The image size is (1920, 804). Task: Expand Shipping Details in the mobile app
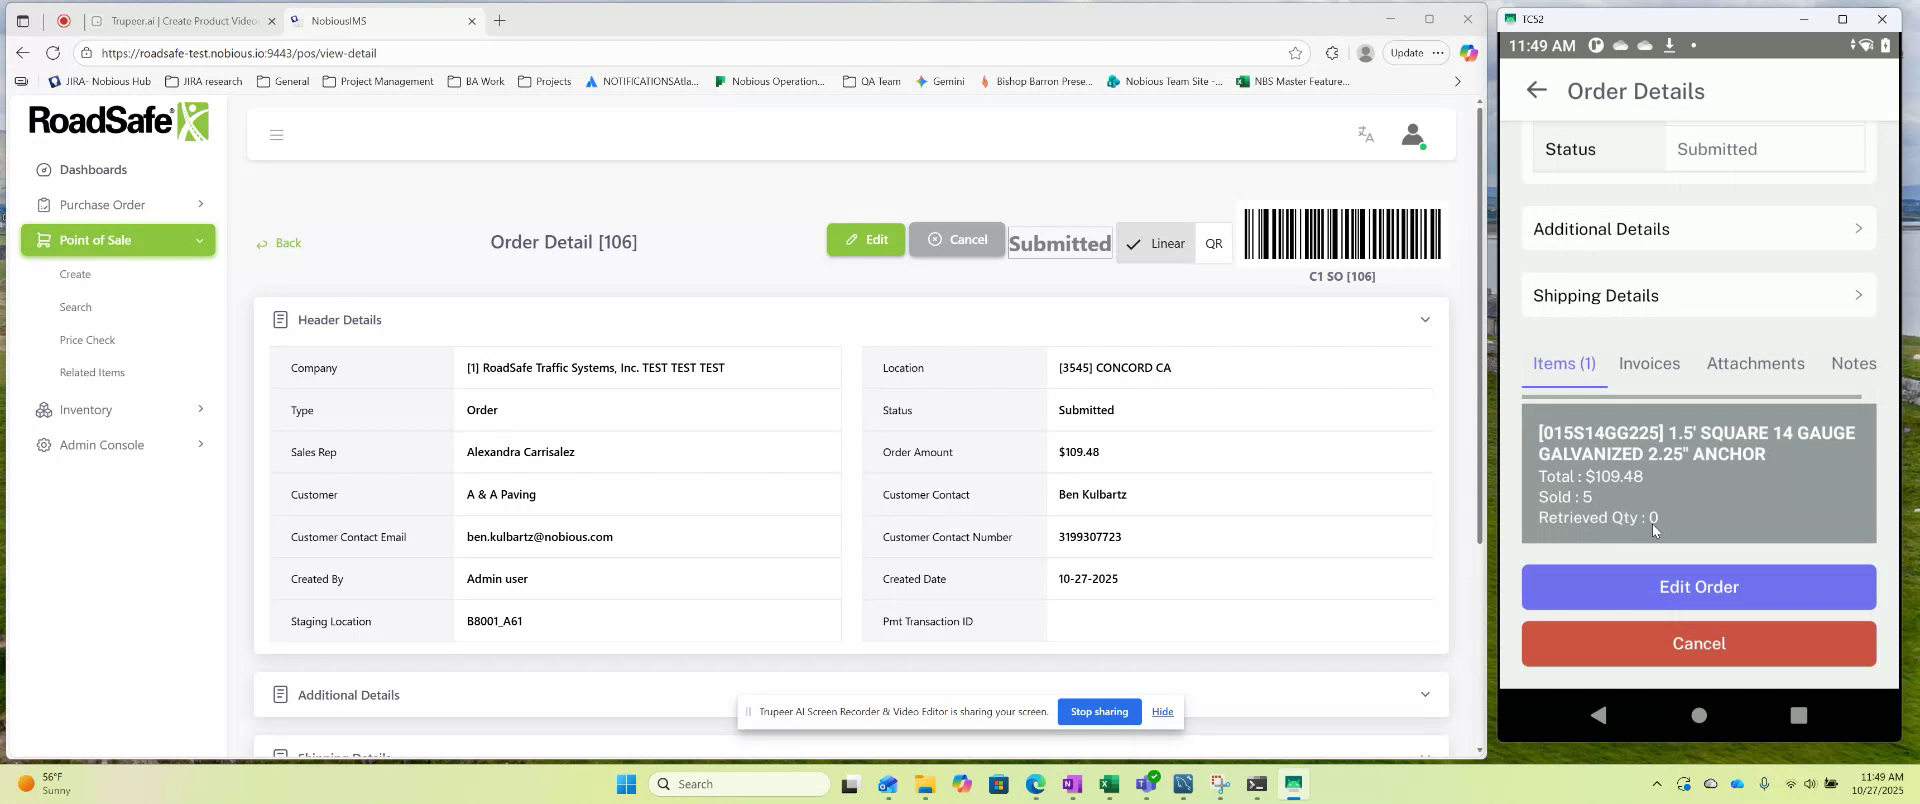pyautogui.click(x=1699, y=296)
